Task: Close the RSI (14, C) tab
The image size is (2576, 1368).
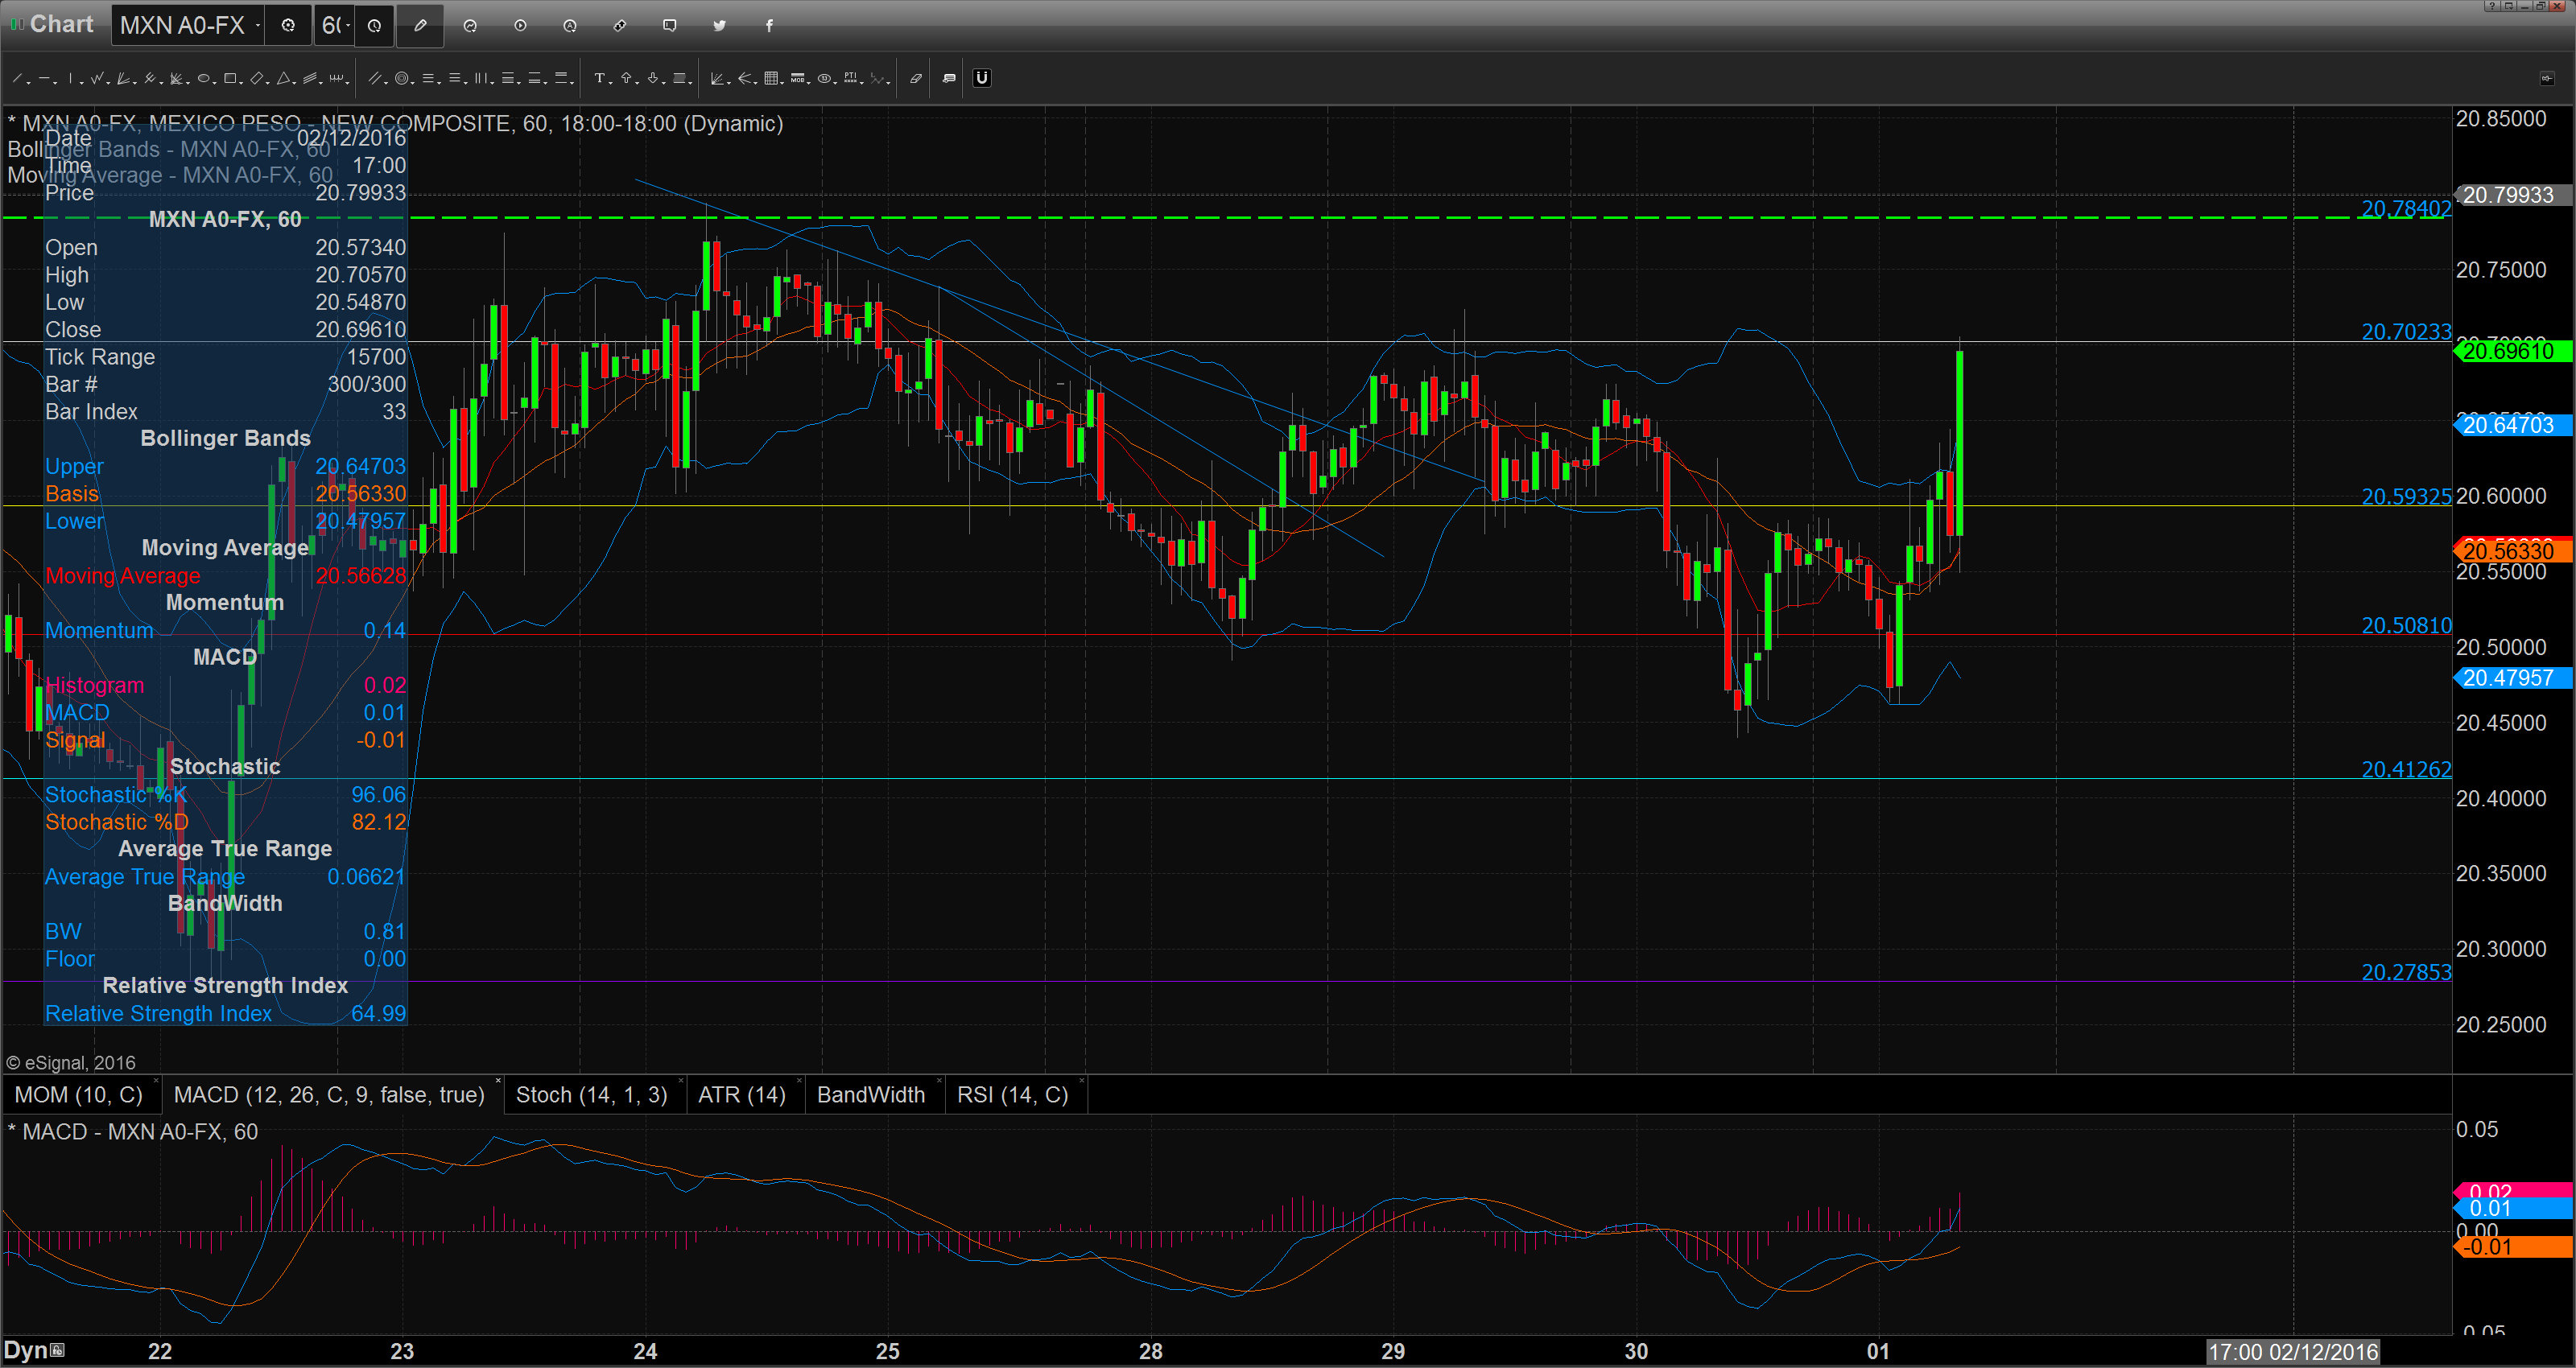Action: click(1082, 1082)
